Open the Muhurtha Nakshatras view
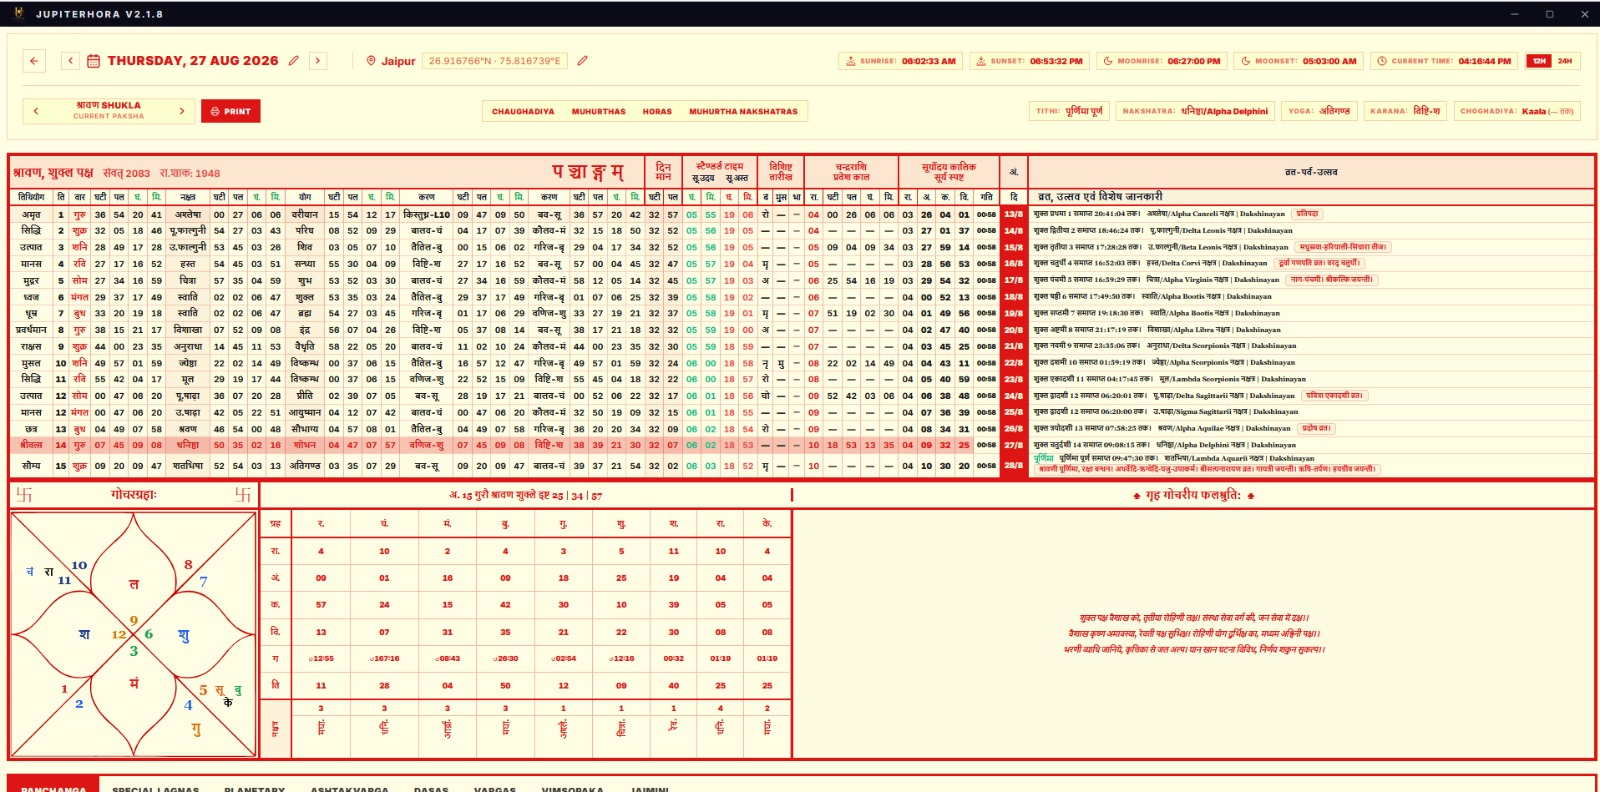1600x792 pixels. pos(743,112)
